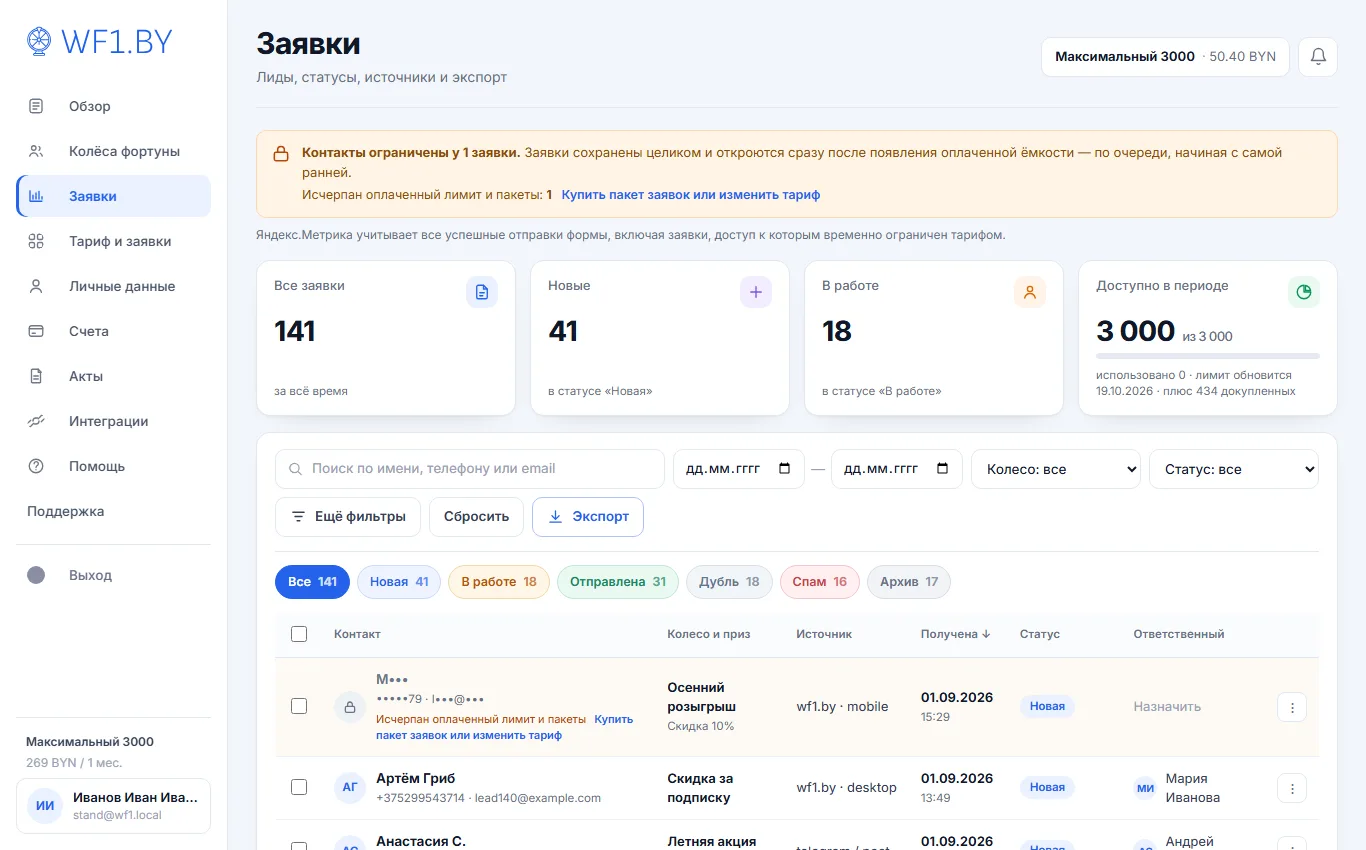Image resolution: width=1366 pixels, height=850 pixels.
Task: Expand Ещё фильтры options
Action: point(348,517)
